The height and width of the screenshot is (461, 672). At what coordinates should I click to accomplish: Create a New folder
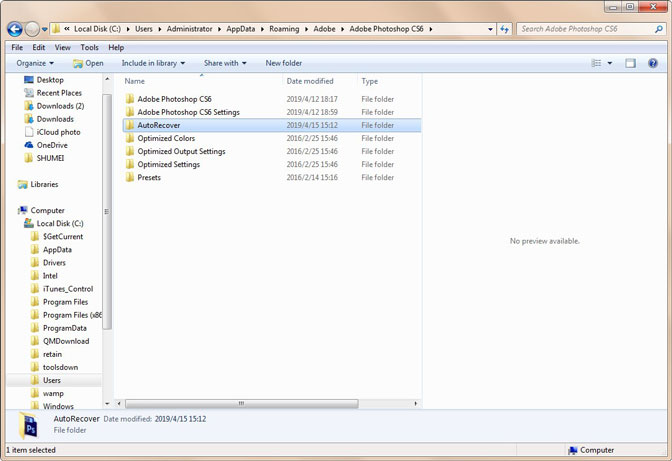[284, 63]
